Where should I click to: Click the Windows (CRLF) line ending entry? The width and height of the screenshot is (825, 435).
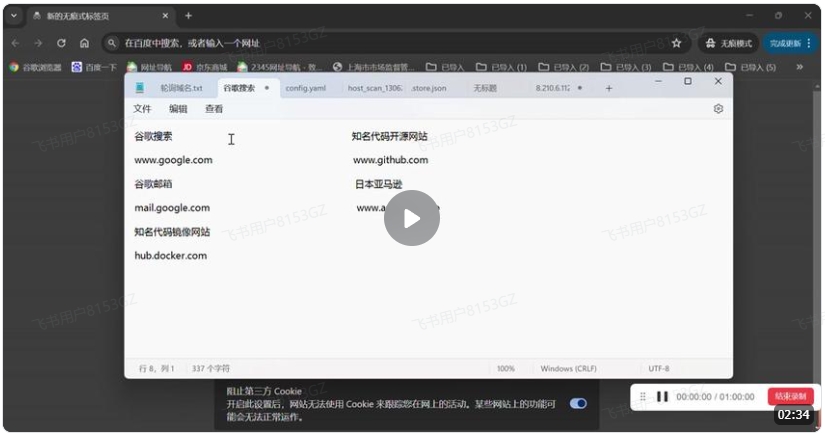(568, 369)
